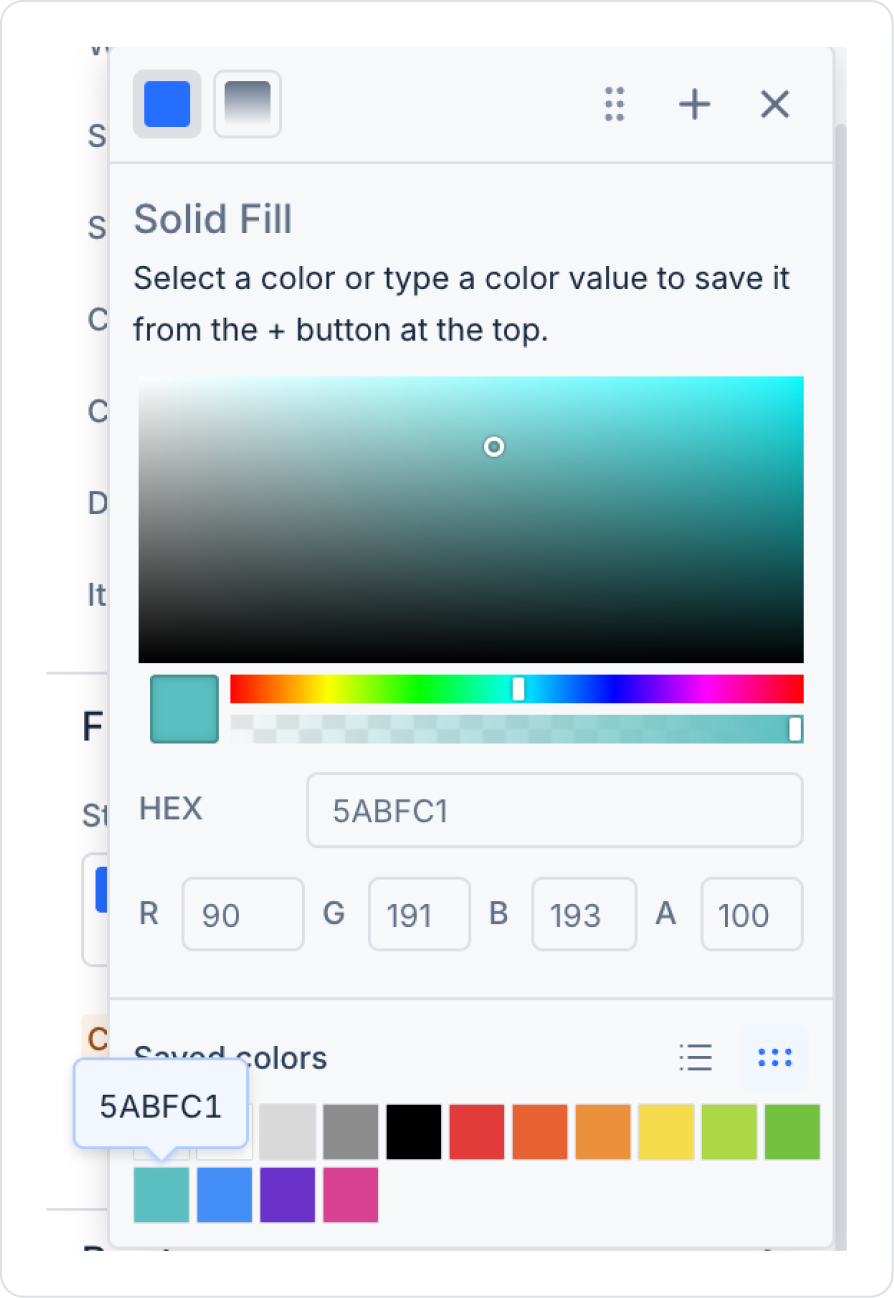Viewport: 894px width, 1298px height.
Task: Switch saved colors to list view
Action: tap(695, 1057)
